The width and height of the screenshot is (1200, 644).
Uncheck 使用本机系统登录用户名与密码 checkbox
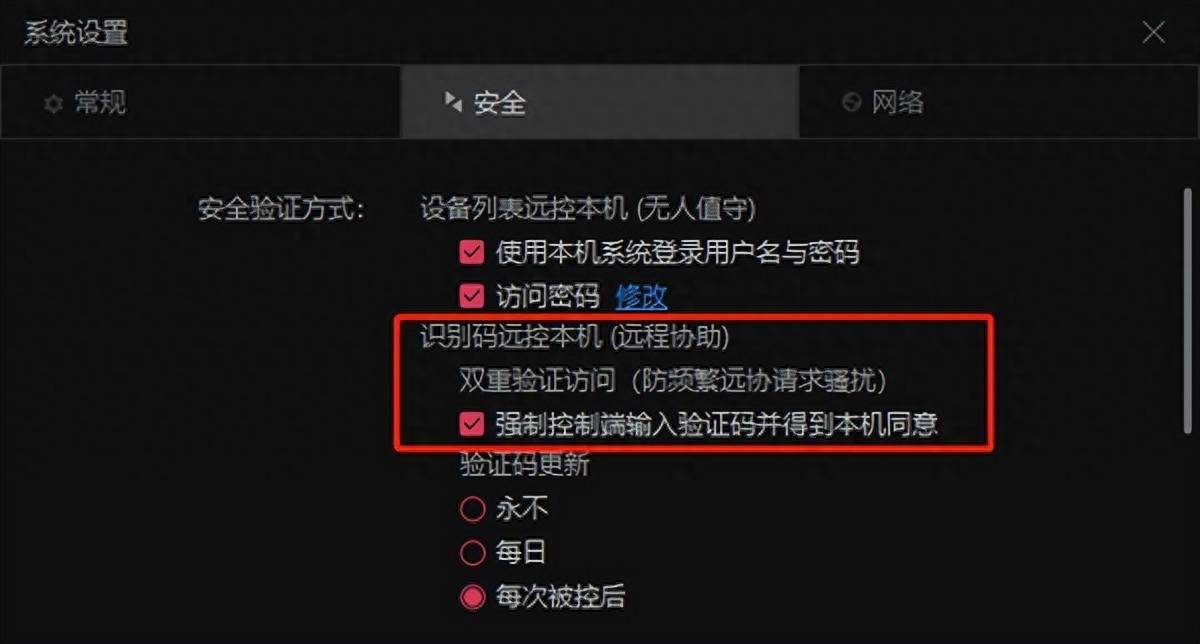tap(472, 251)
